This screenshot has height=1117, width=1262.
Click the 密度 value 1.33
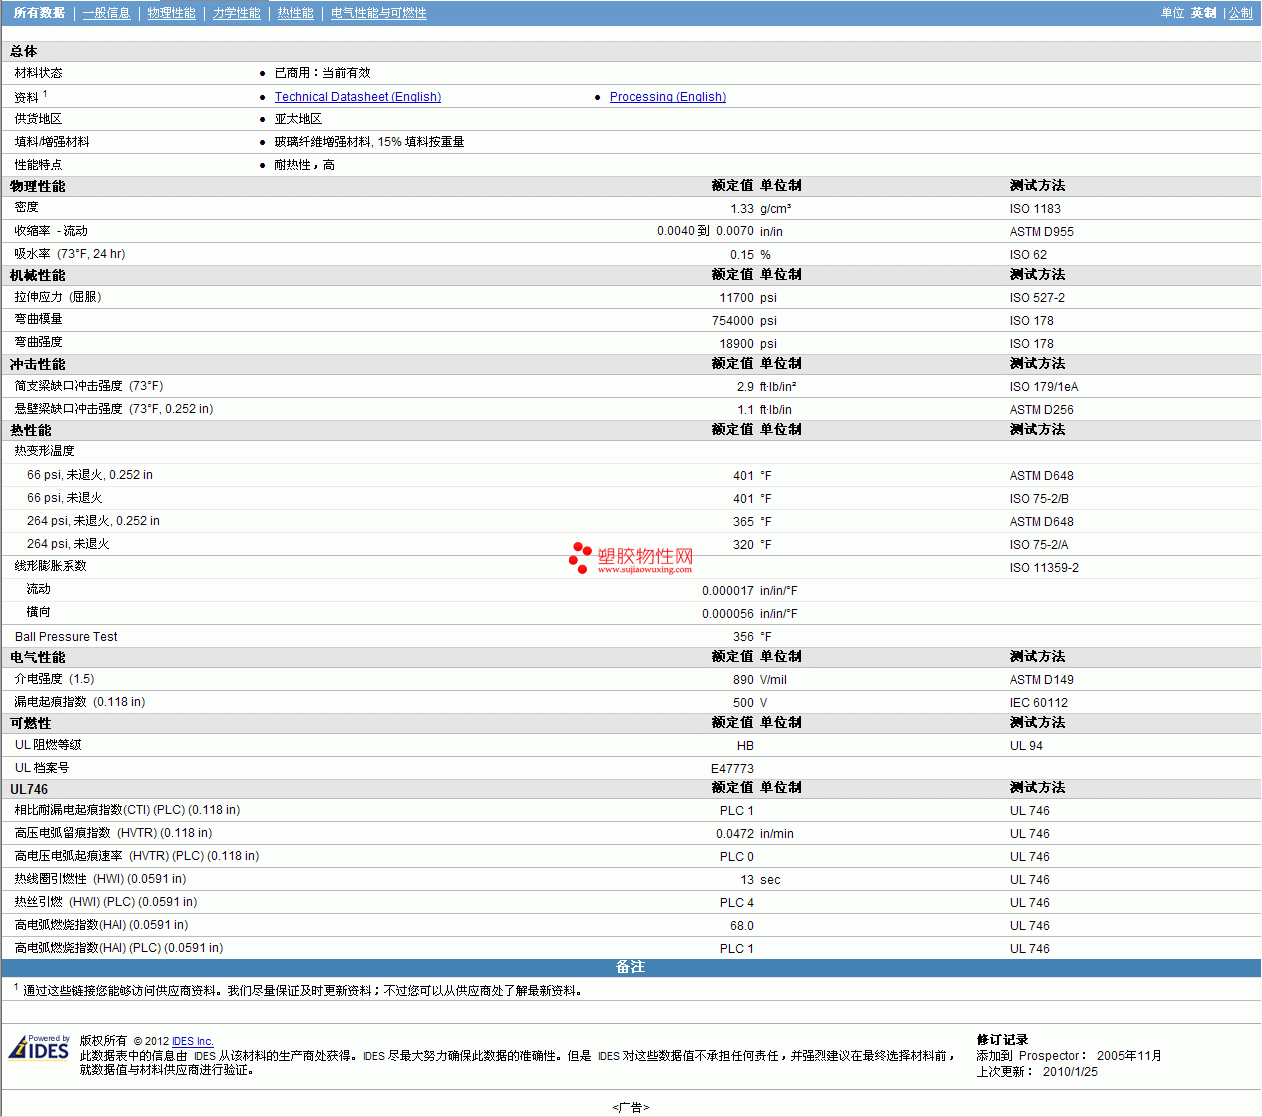(x=742, y=209)
